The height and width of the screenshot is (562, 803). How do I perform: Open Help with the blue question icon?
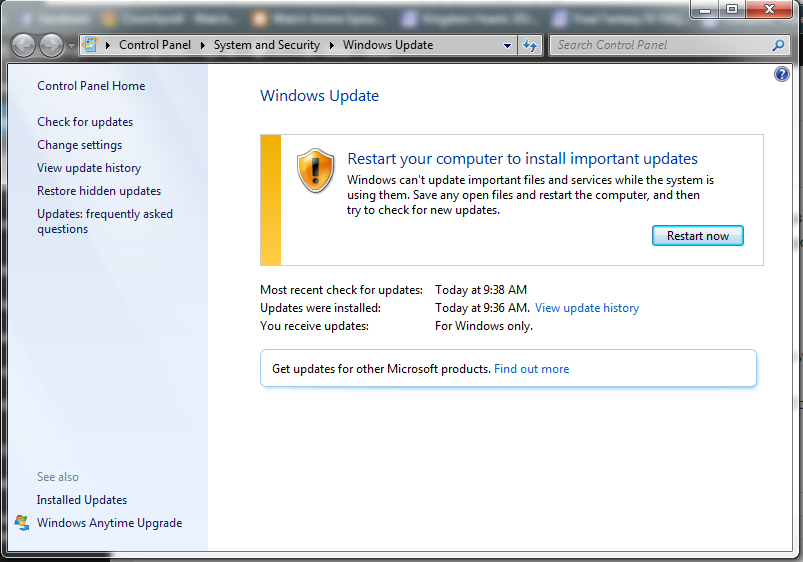(x=781, y=74)
